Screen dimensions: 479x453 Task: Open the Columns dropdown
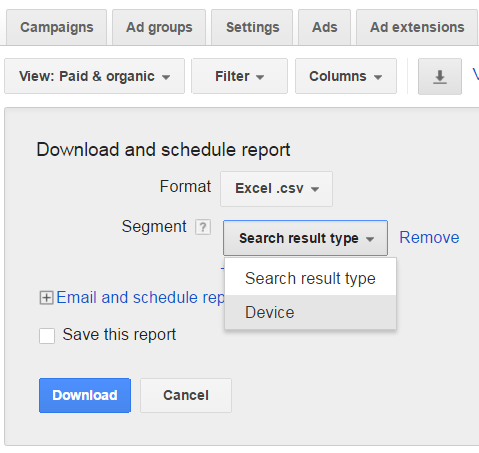point(346,76)
